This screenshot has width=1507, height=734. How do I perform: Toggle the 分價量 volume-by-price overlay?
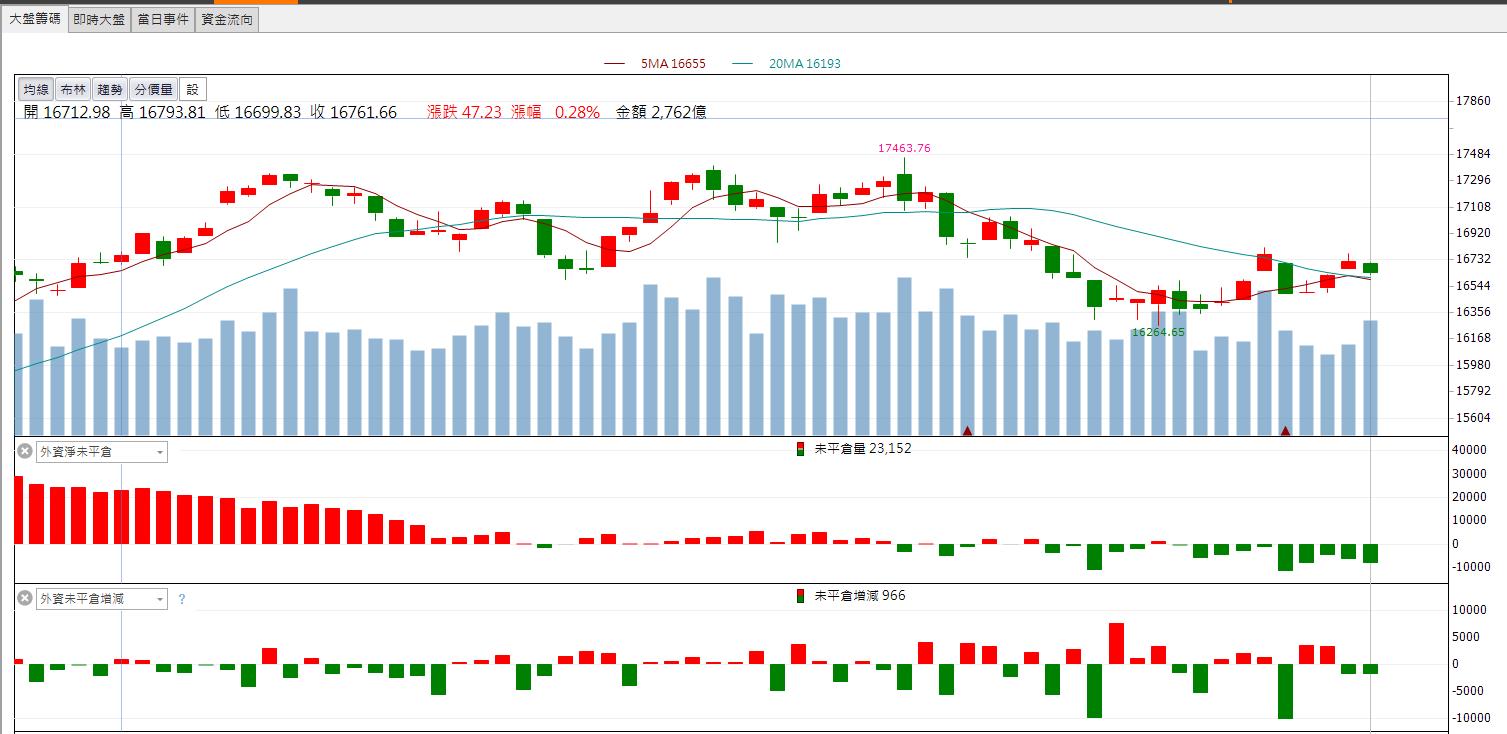coord(154,89)
